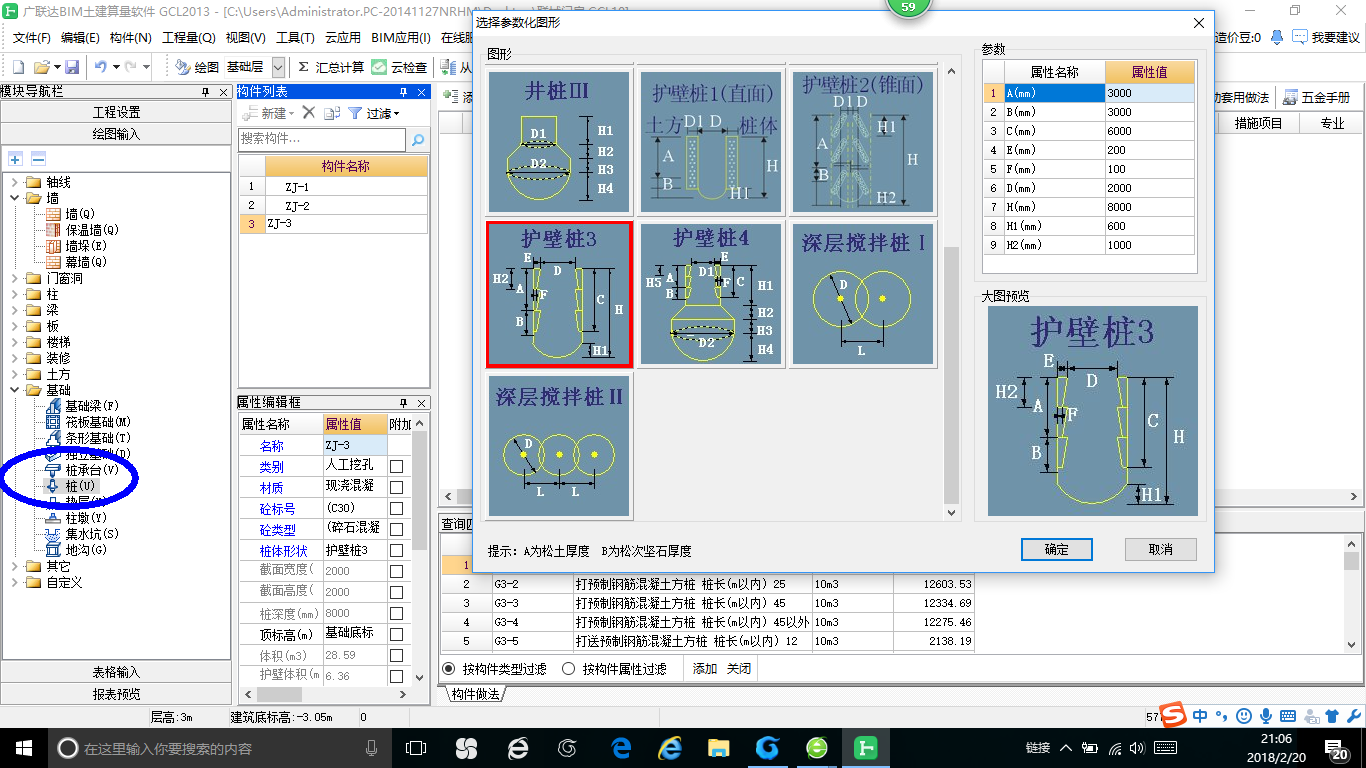Image resolution: width=1366 pixels, height=768 pixels.
Task: Expand the 其它 tree folder
Action: click(14, 566)
